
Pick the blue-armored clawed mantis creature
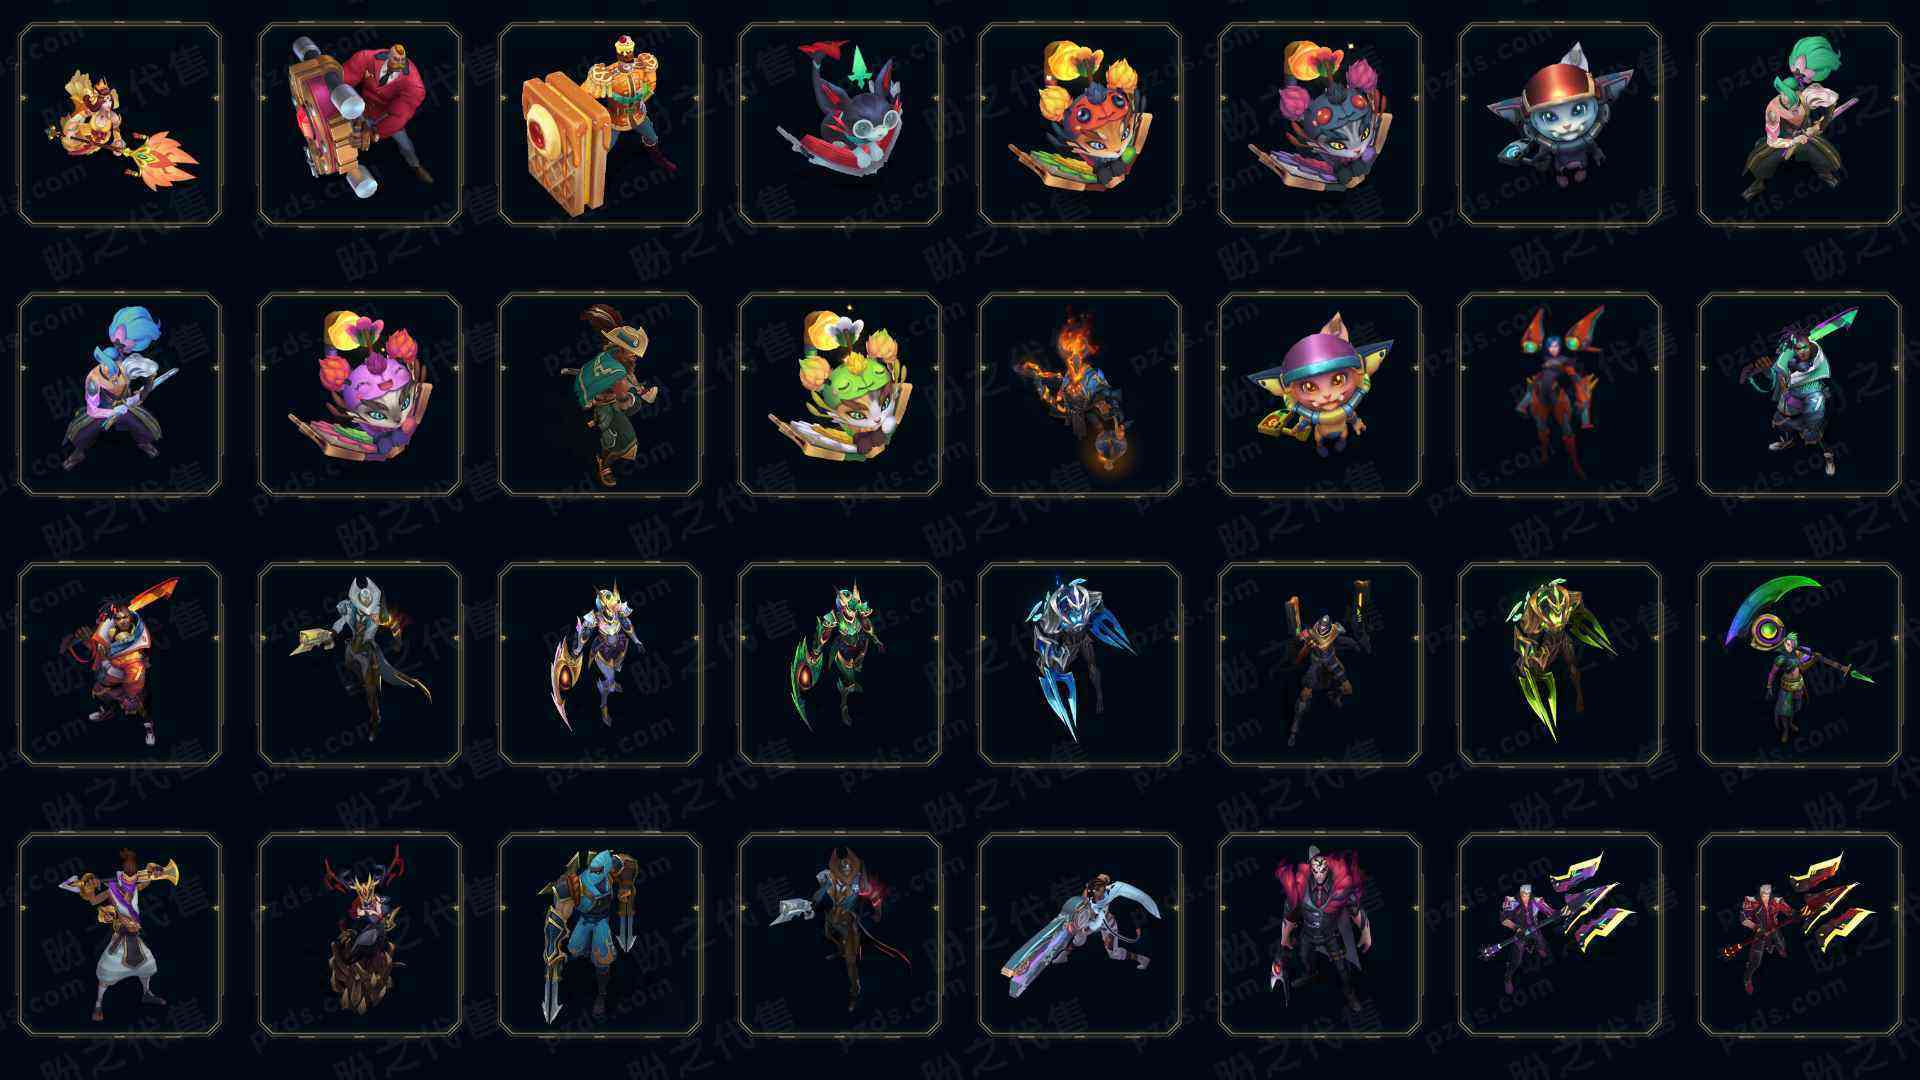[1080, 664]
